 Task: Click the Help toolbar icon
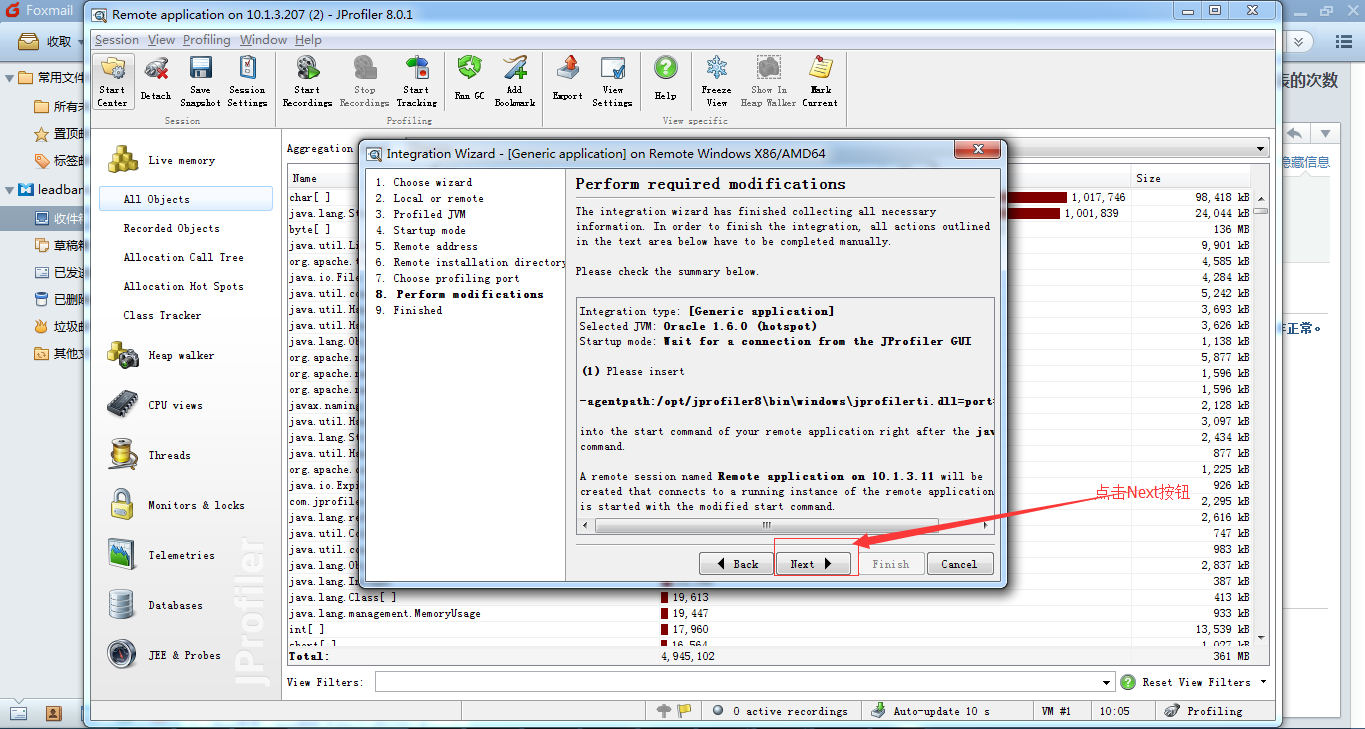[x=665, y=80]
